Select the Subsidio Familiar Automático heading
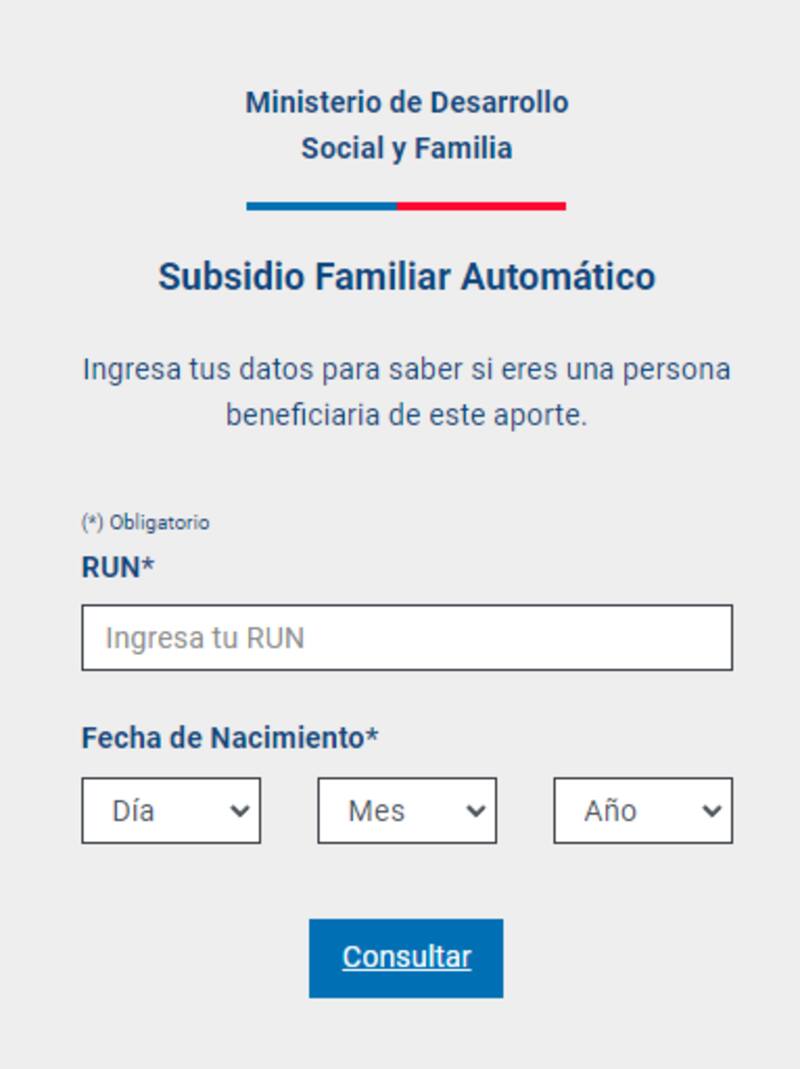Viewport: 800px width, 1069px height. click(406, 277)
